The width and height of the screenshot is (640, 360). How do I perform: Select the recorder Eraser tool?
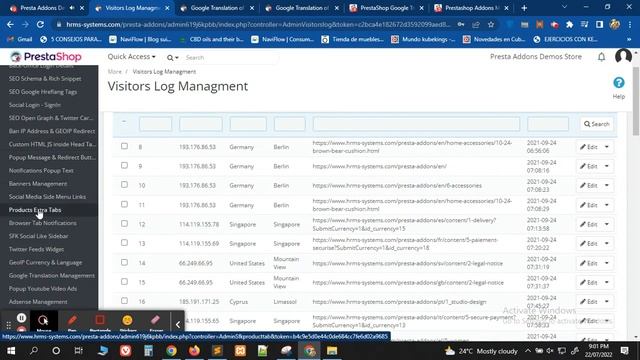pos(156,322)
